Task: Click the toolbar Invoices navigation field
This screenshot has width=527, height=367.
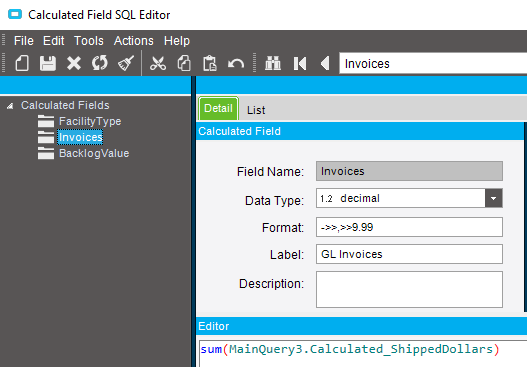Action: [433, 63]
